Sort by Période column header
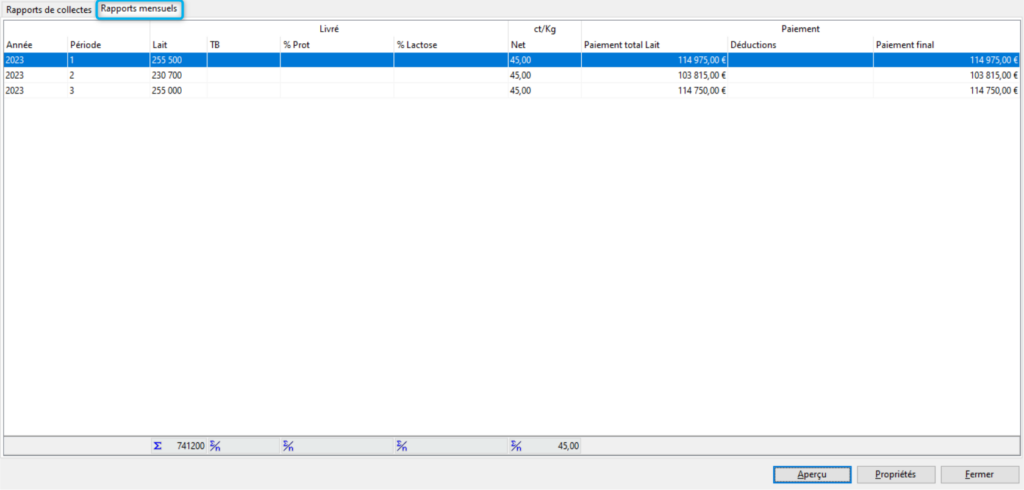The width and height of the screenshot is (1024, 490). click(x=108, y=44)
